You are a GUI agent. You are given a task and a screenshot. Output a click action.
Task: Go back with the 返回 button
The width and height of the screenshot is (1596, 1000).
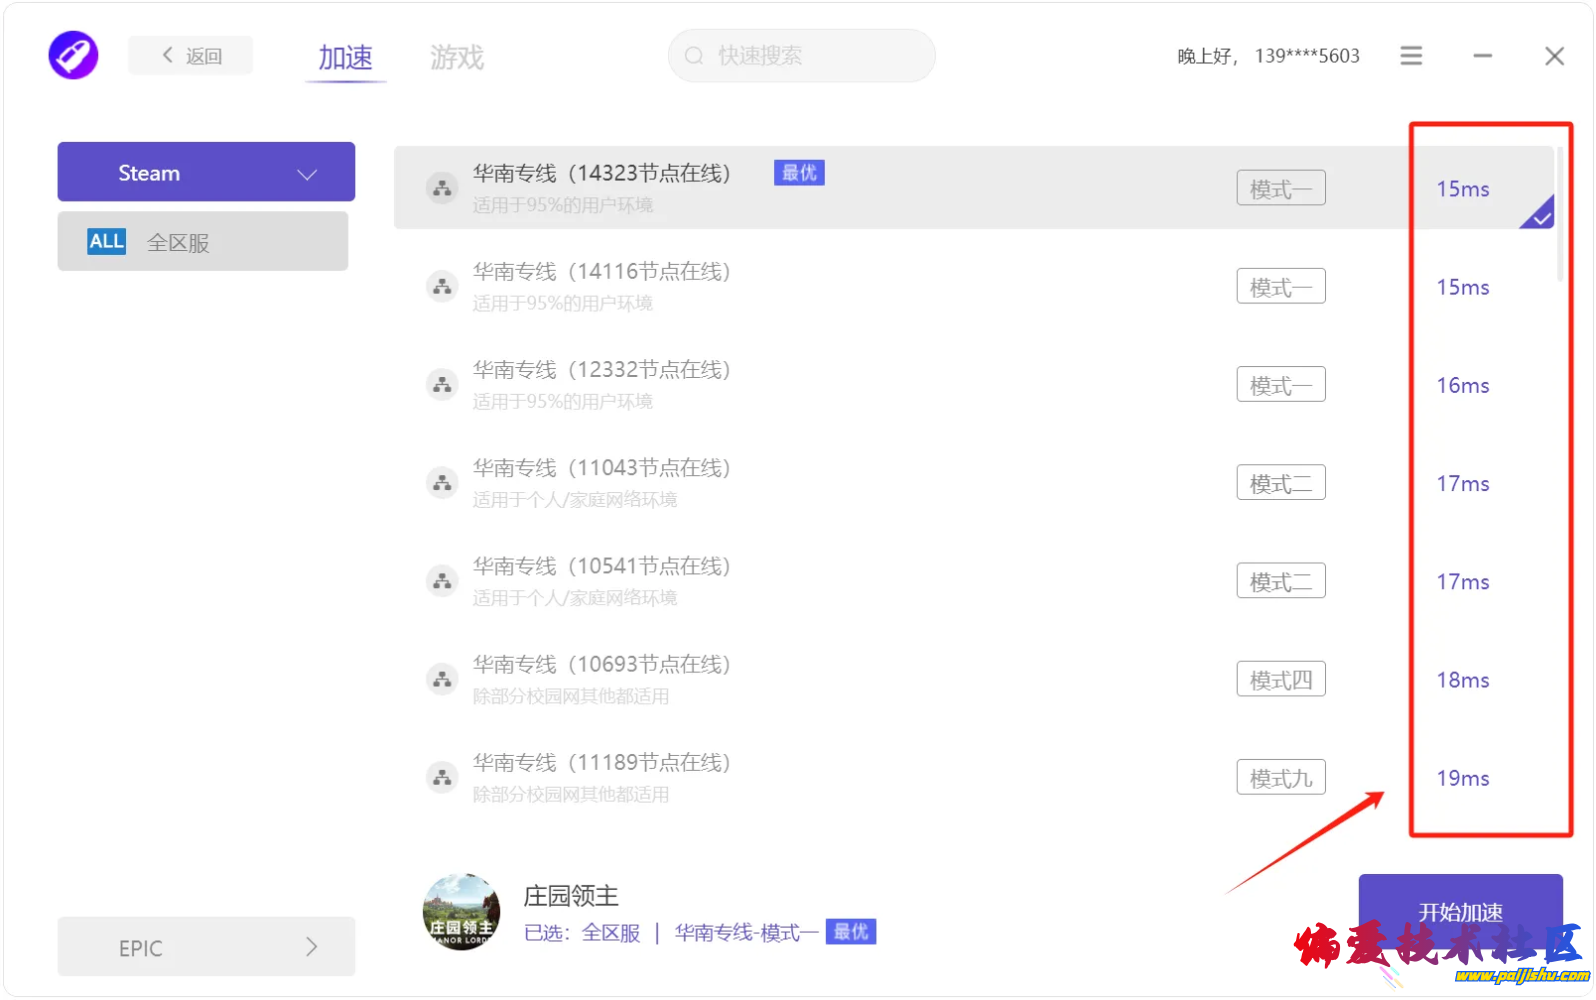point(191,56)
